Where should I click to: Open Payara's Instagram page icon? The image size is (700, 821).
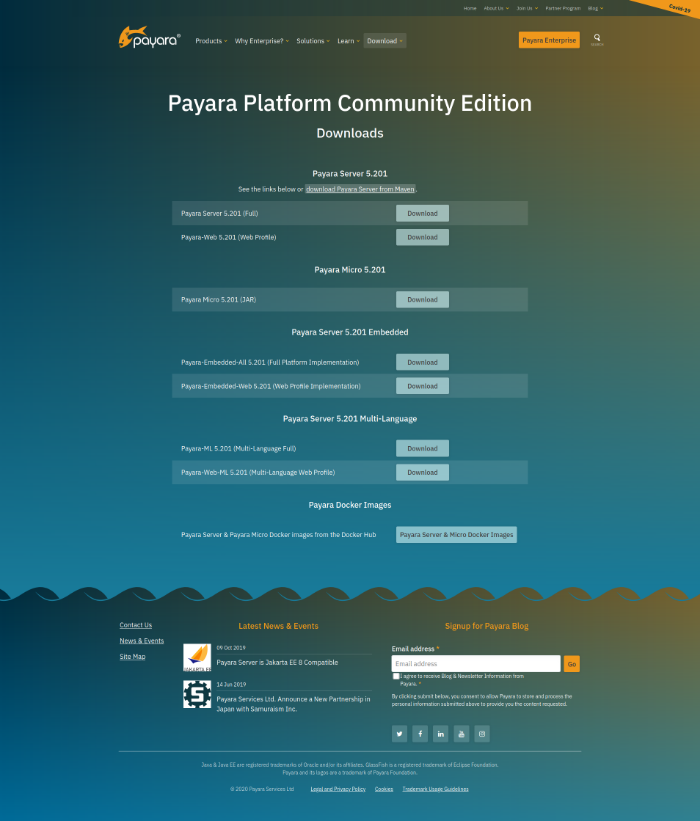point(482,734)
